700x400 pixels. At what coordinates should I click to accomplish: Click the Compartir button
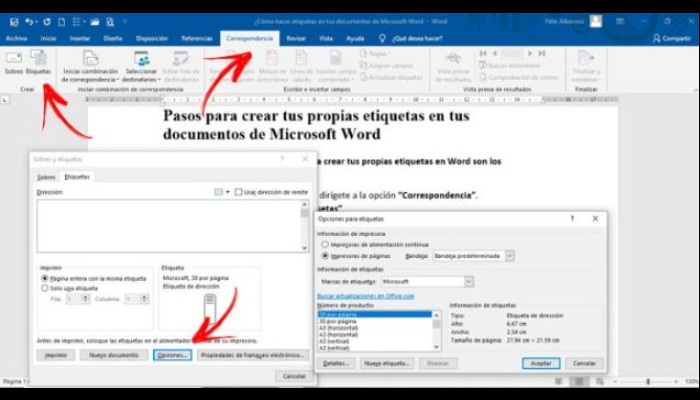point(671,39)
